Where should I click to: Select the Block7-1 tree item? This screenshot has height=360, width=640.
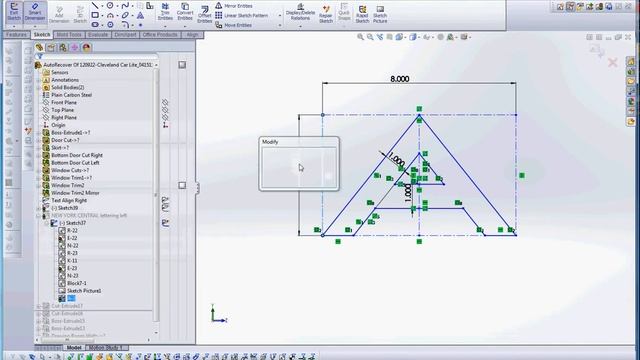click(x=77, y=283)
